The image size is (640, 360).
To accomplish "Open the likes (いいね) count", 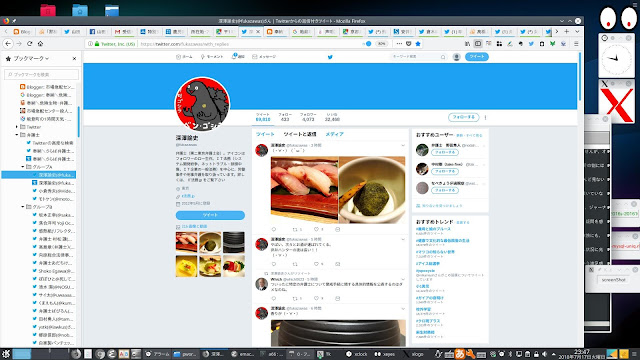I will [x=332, y=117].
